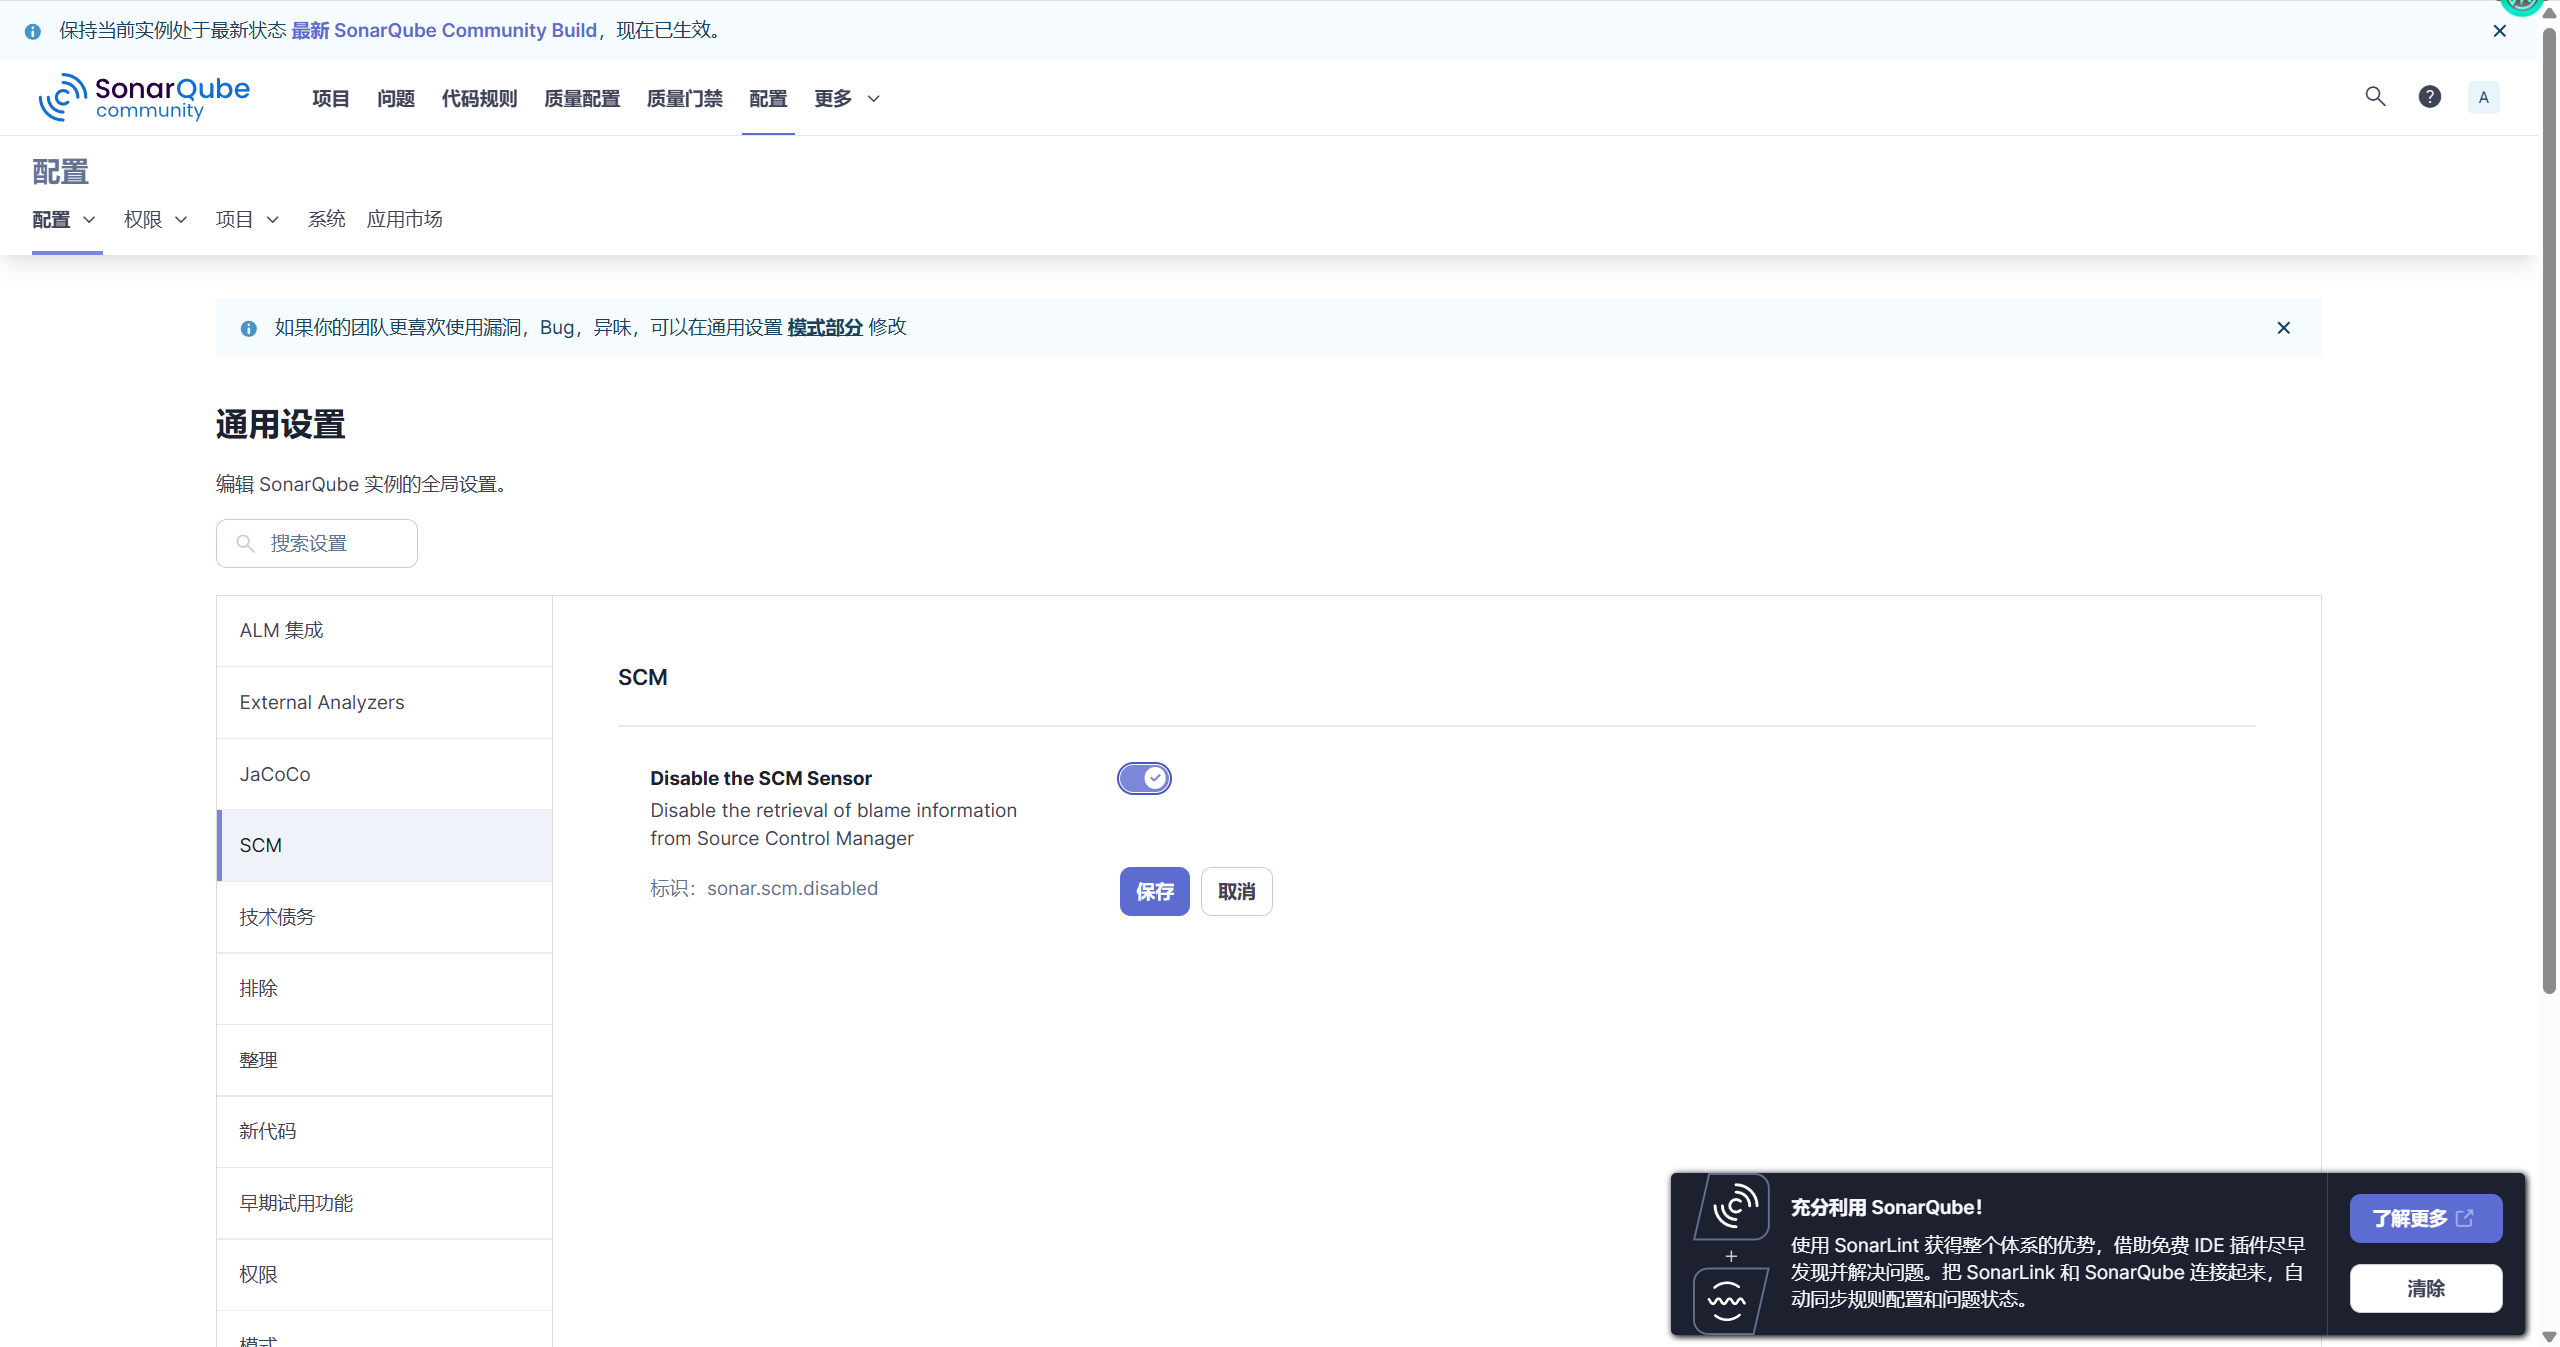The height and width of the screenshot is (1347, 2560).
Task: Select 技术债务 settings category
Action: pyautogui.click(x=384, y=917)
